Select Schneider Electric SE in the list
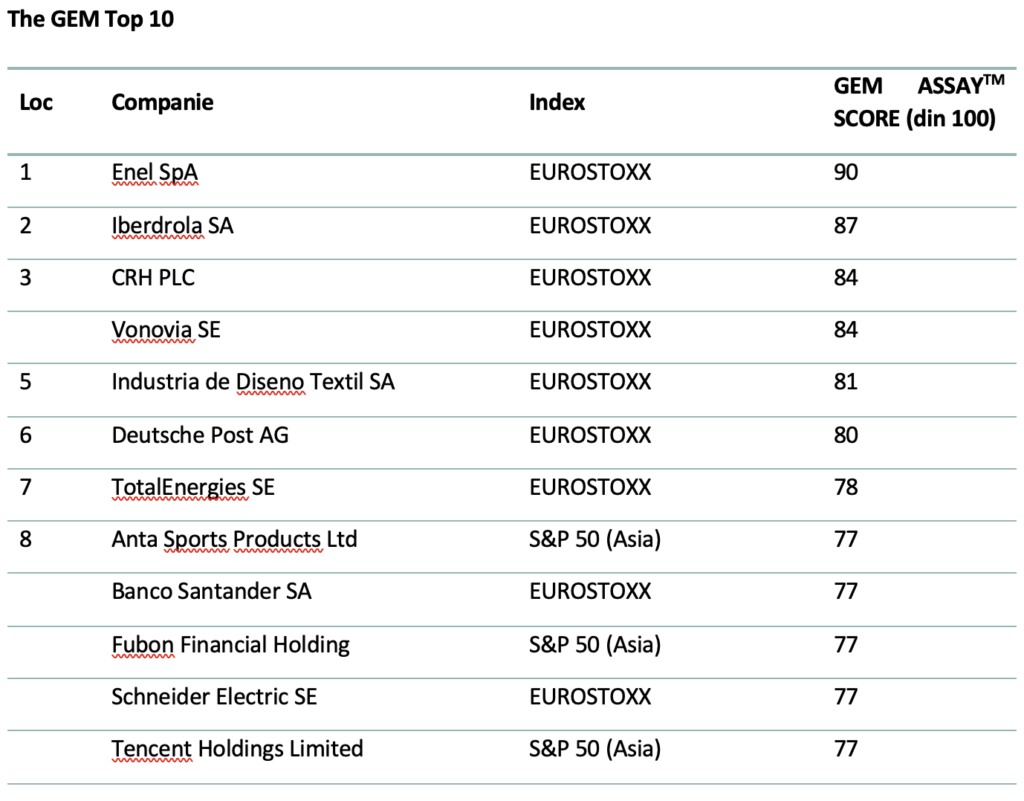The width and height of the screenshot is (1024, 801). (x=214, y=696)
